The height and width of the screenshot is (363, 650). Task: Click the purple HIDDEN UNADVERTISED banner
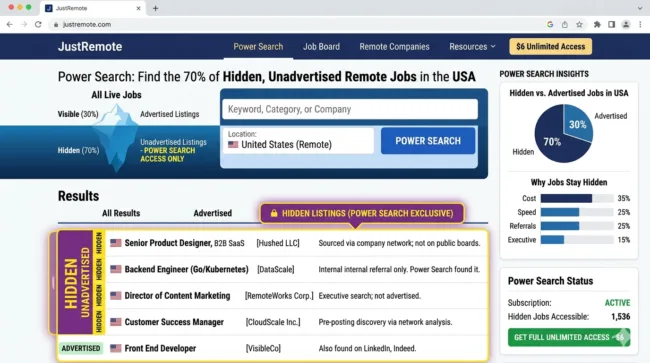tap(75, 283)
